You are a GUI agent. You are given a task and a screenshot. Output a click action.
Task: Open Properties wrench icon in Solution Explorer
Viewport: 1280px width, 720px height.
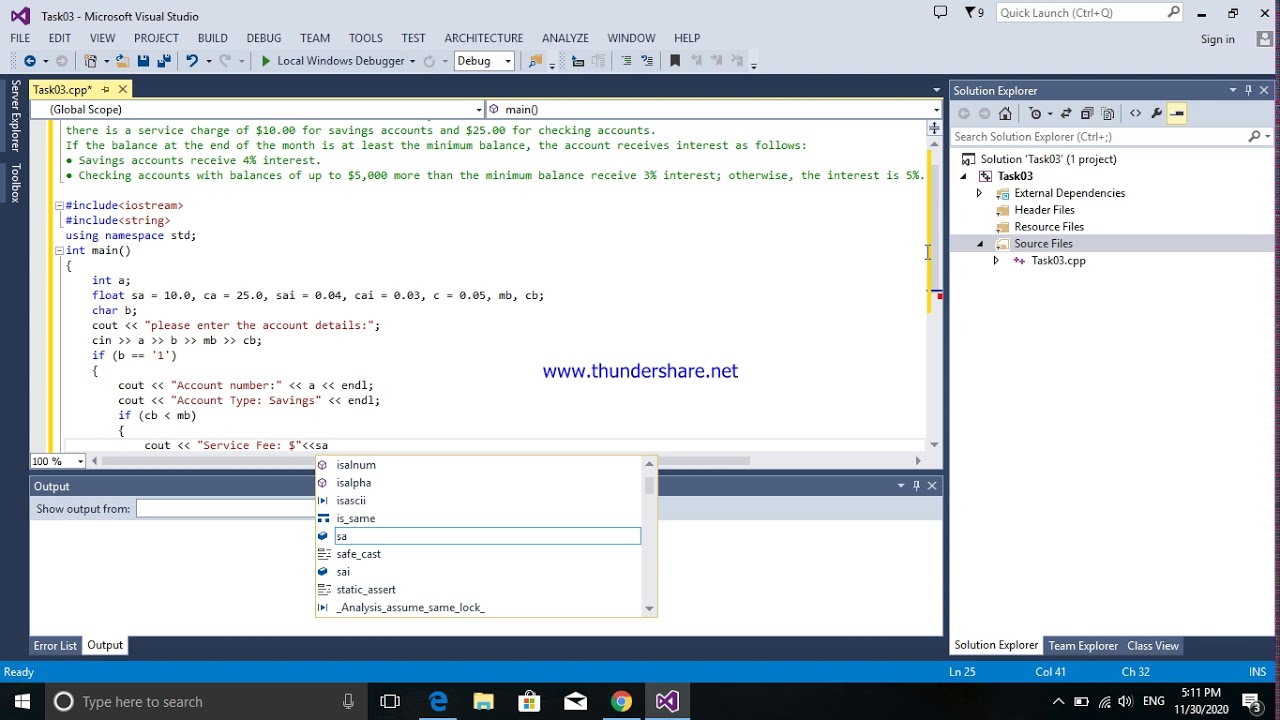pos(1156,113)
